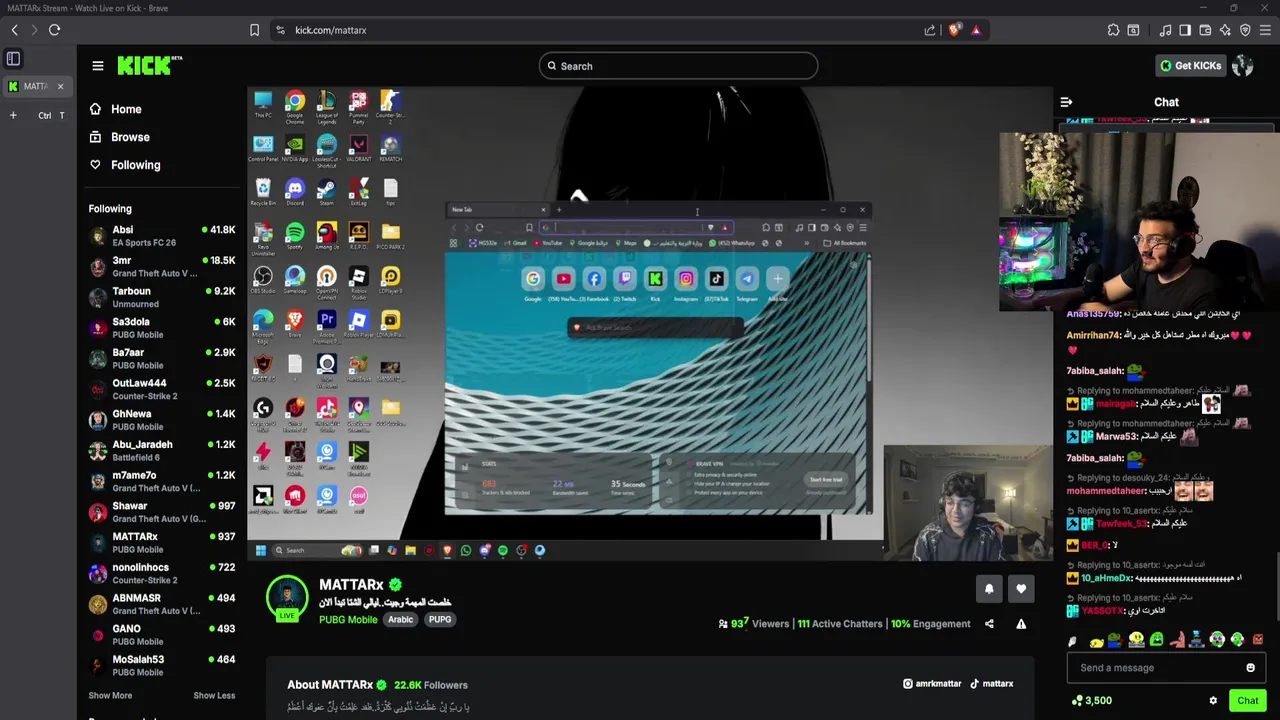Image resolution: width=1280 pixels, height=720 pixels.
Task: Open mattarx TikTok link
Action: point(991,684)
